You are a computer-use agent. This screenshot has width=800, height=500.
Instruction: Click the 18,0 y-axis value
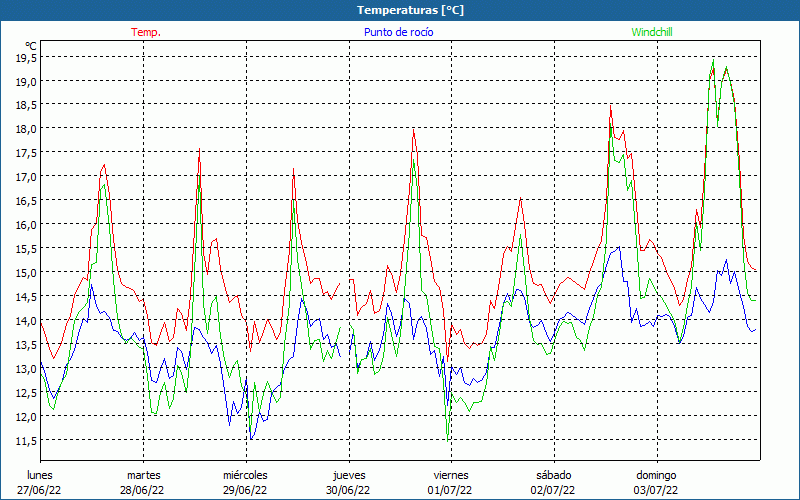coord(26,129)
